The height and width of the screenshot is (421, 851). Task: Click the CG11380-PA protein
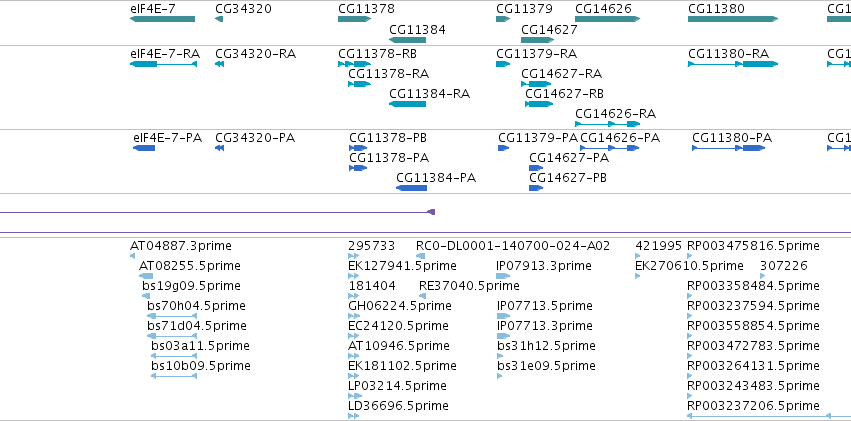tap(728, 148)
